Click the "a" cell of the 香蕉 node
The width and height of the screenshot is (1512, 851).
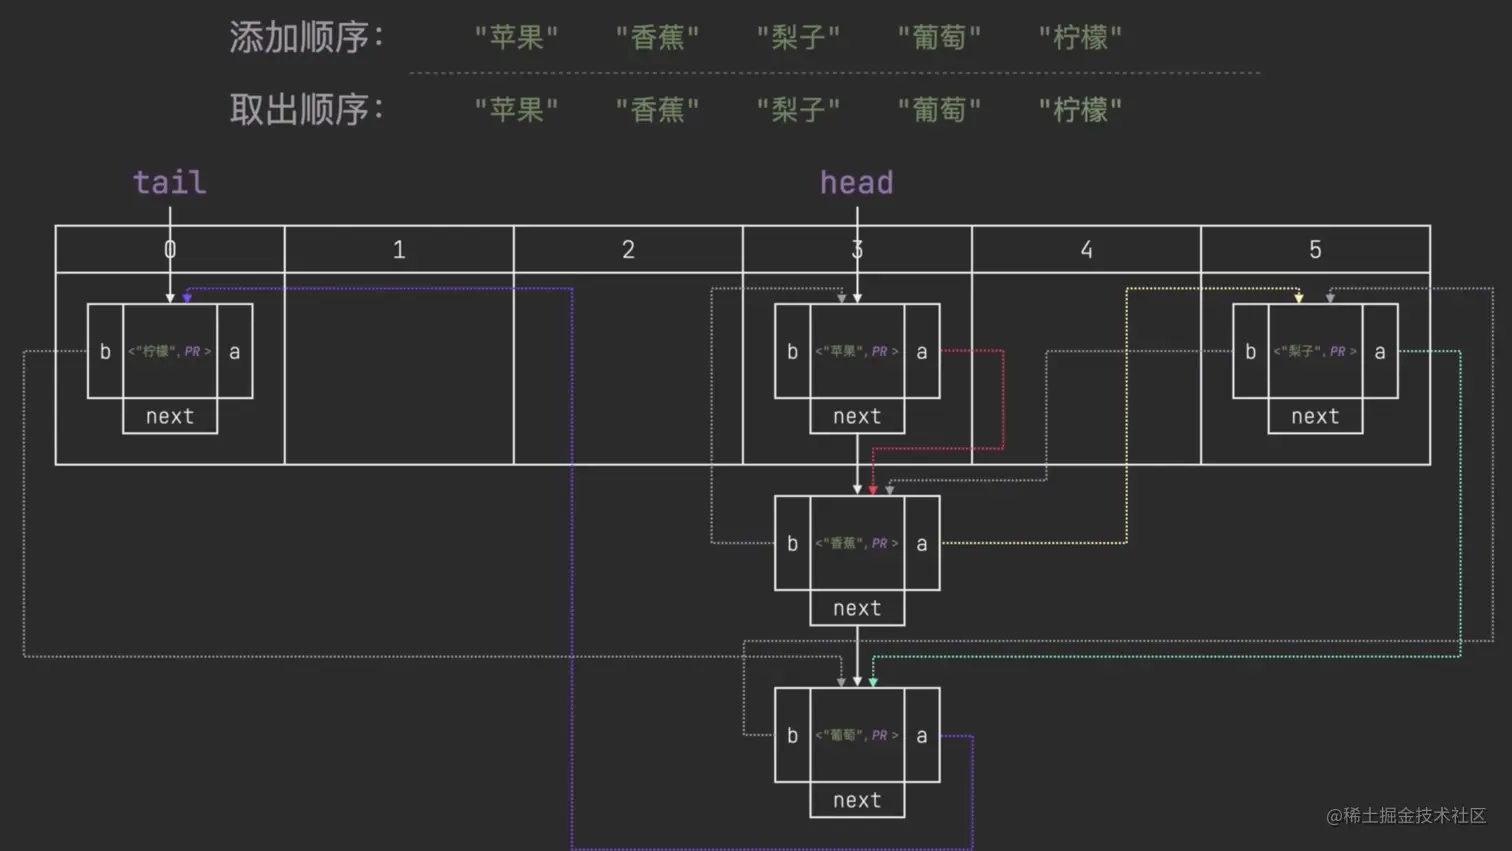922,543
